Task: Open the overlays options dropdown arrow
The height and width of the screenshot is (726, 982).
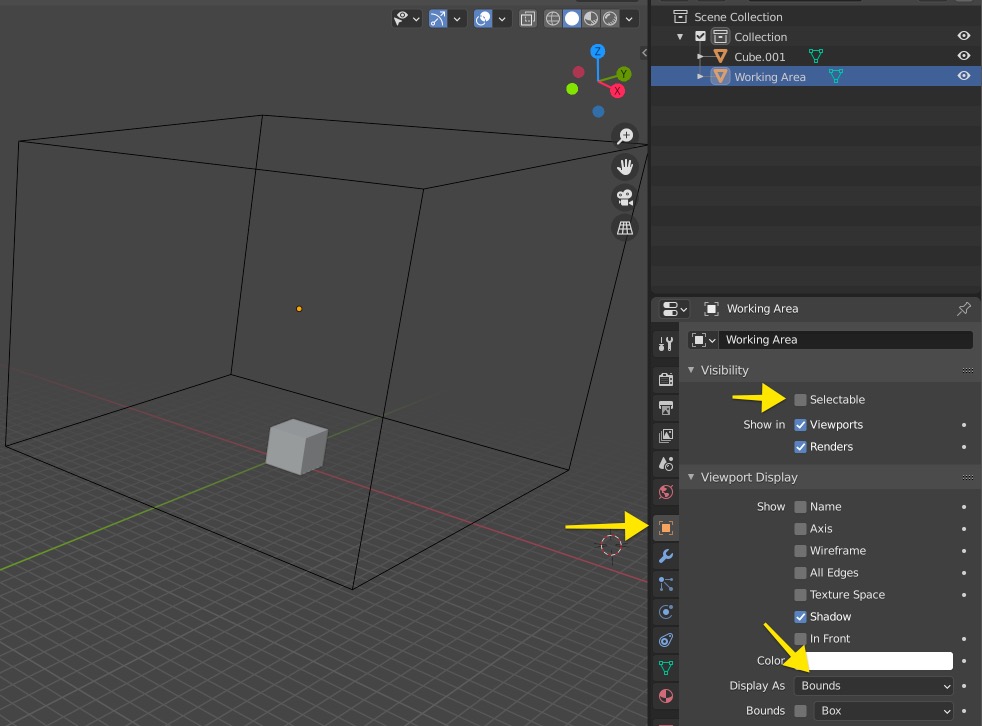Action: [x=501, y=19]
